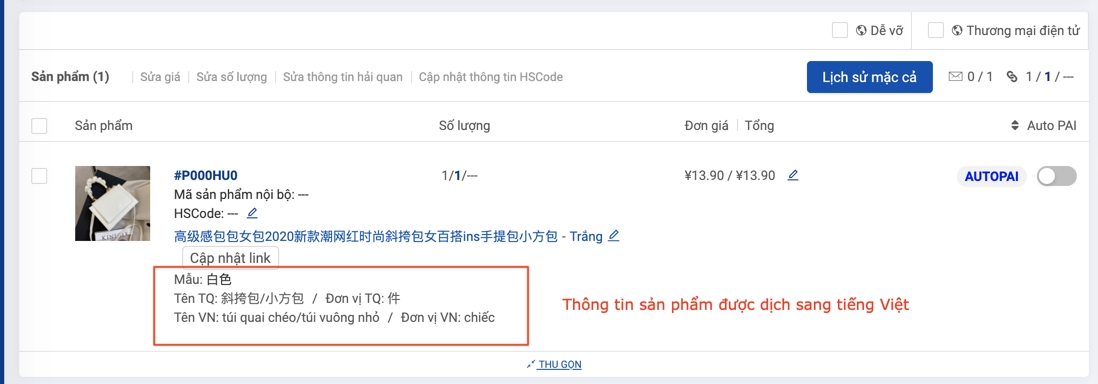
Task: Tick checkbox for product #P000HU0
Action: pyautogui.click(x=39, y=176)
